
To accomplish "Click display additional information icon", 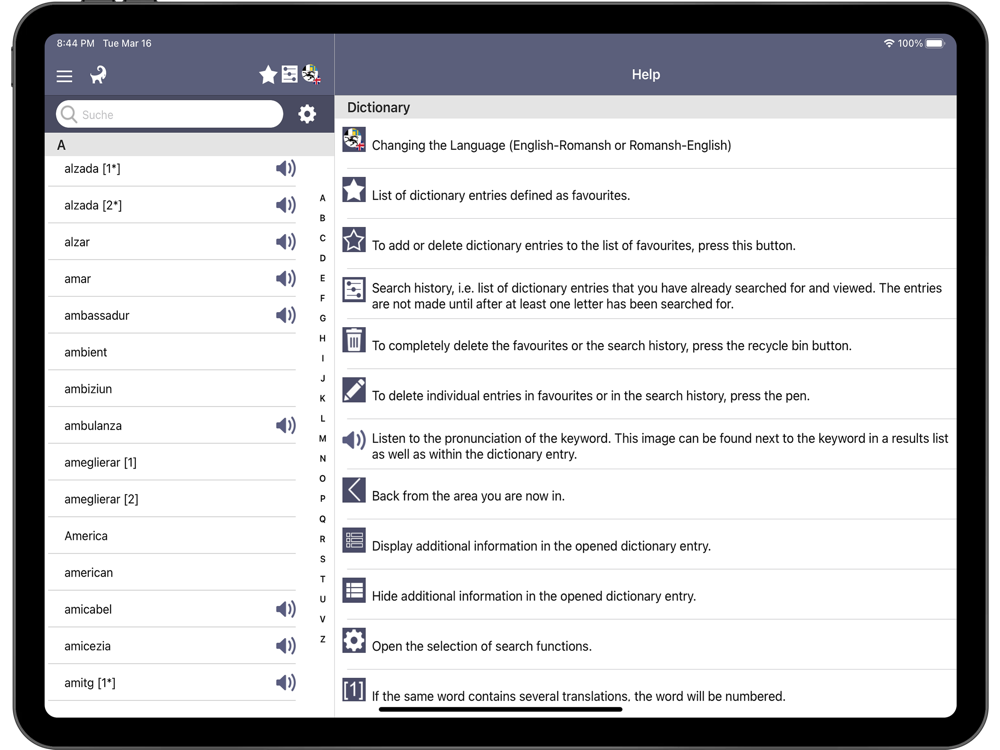I will click(354, 540).
